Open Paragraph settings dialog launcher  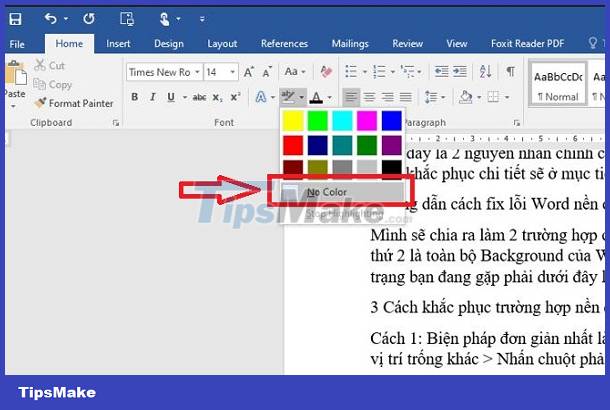(x=517, y=123)
